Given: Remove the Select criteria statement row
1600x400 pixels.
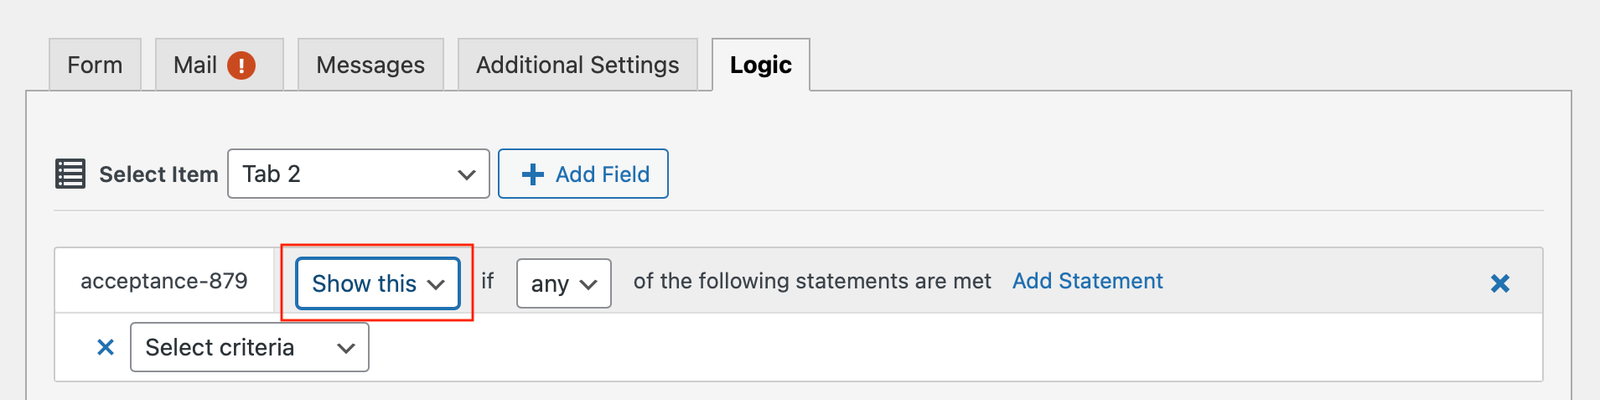Looking at the screenshot, I should click(105, 347).
